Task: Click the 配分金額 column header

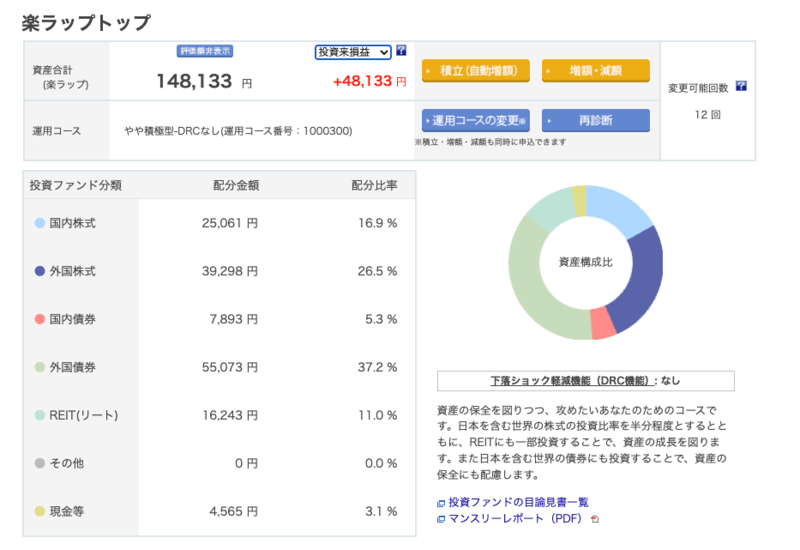Action: 236,185
